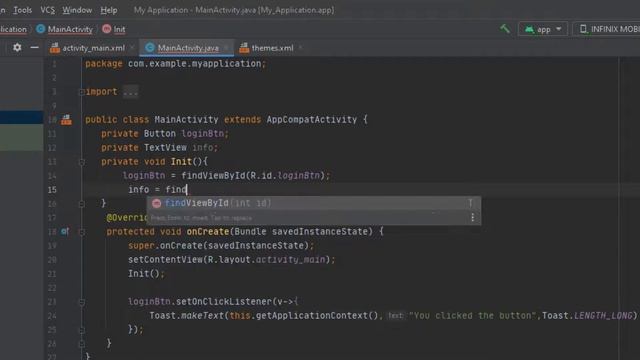The image size is (640, 360).
Task: Open the VCS menu
Action: click(x=47, y=10)
